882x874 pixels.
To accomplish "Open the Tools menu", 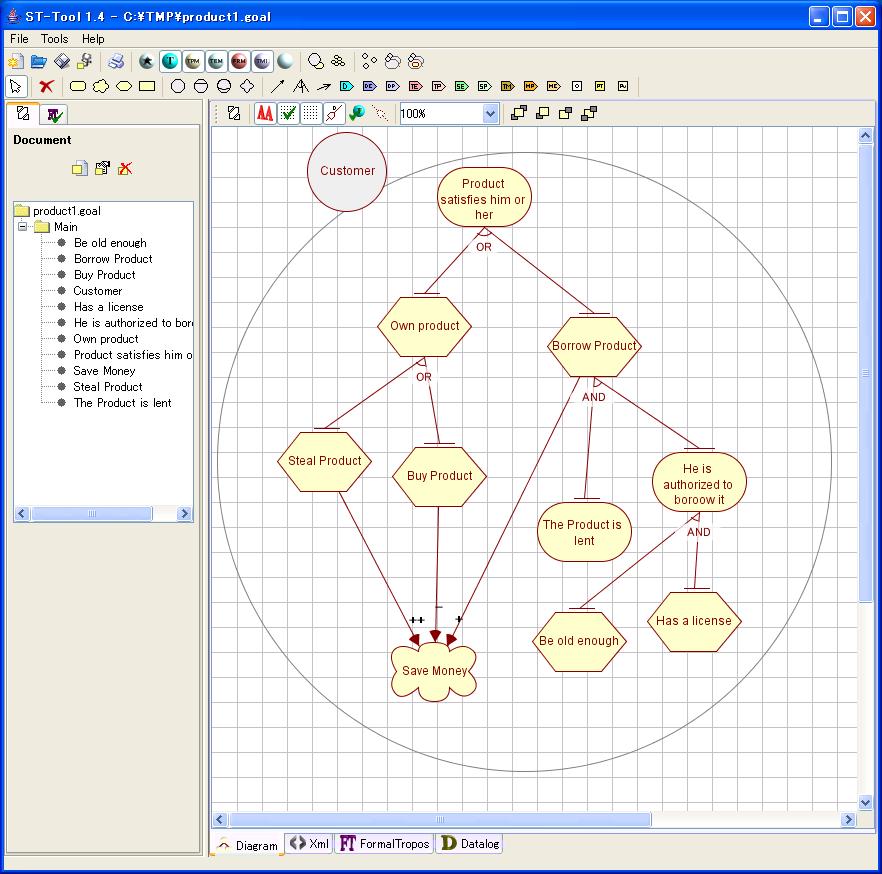I will click(x=55, y=39).
